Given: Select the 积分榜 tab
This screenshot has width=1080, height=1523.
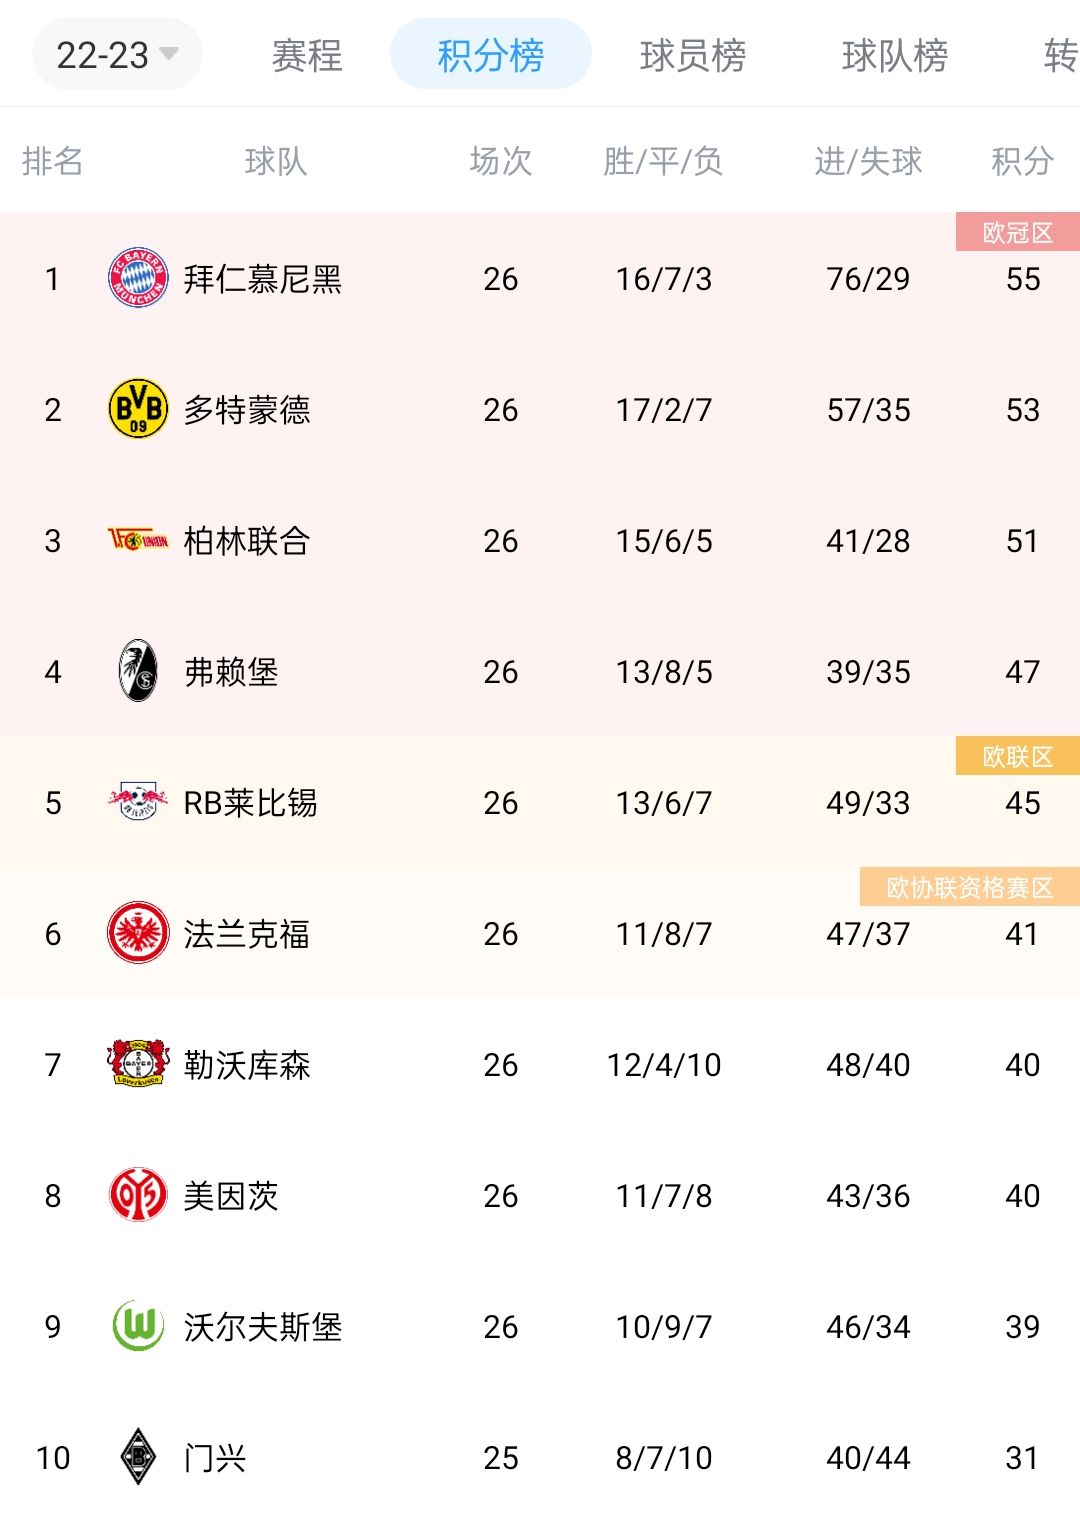Looking at the screenshot, I should 490,55.
